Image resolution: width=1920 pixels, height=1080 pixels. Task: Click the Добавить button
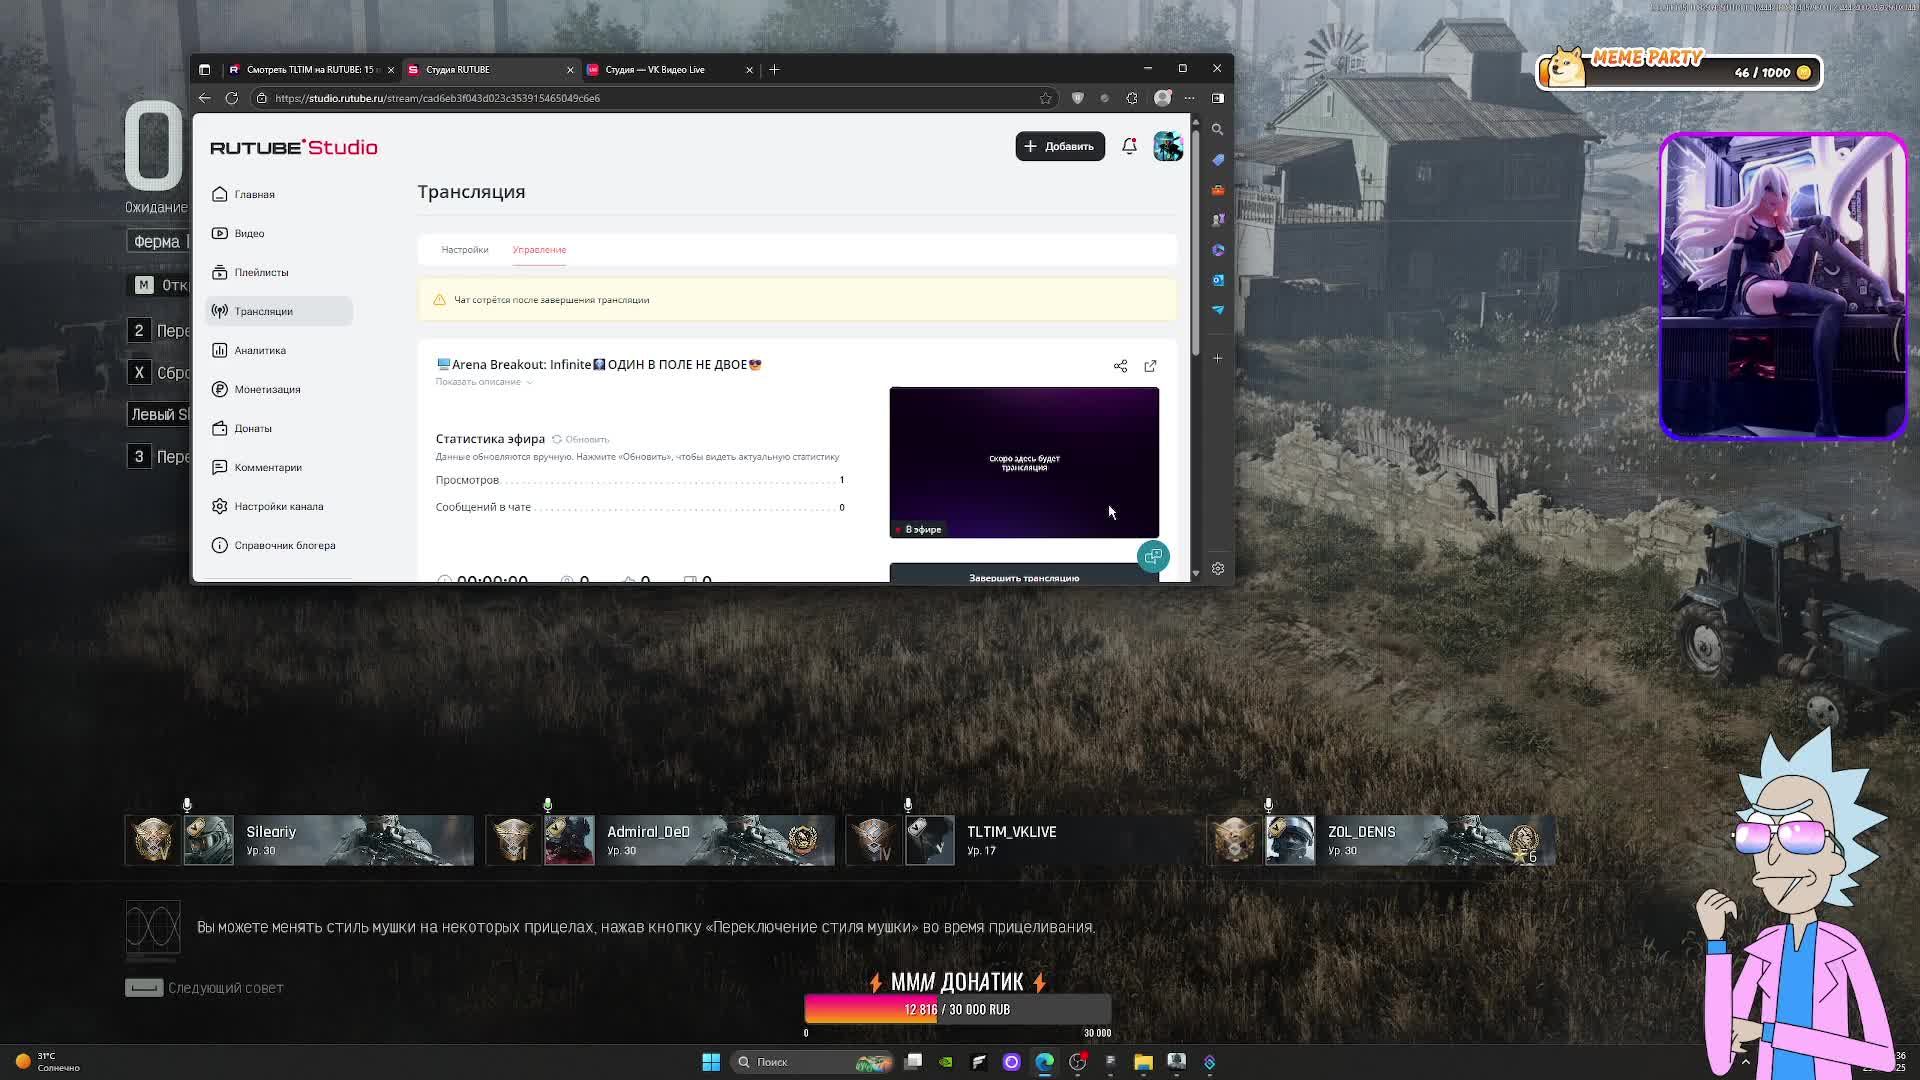[x=1059, y=146]
